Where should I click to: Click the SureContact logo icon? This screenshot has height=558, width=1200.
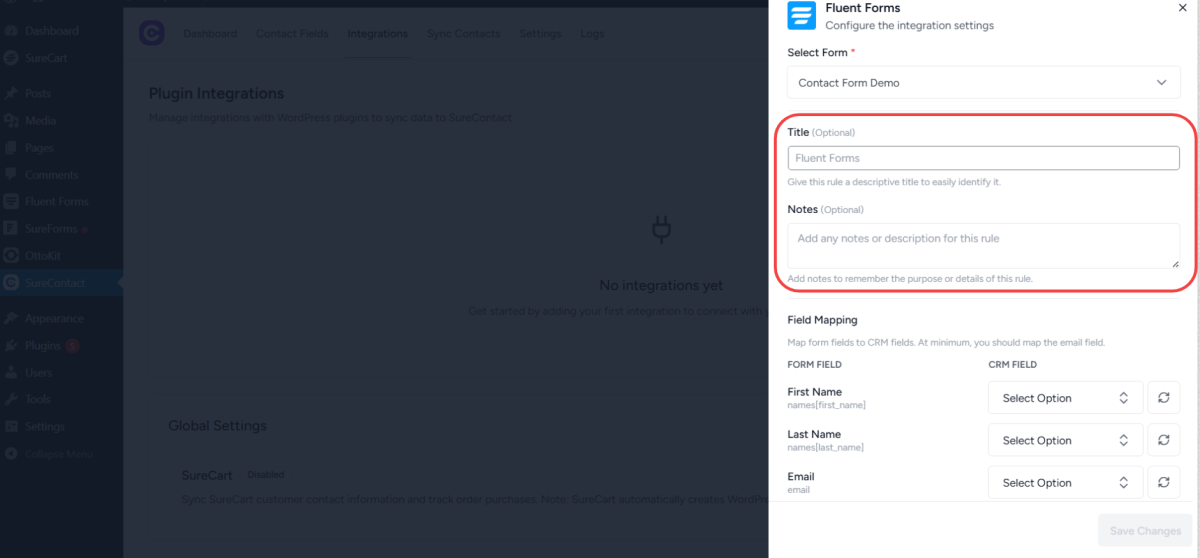(151, 33)
